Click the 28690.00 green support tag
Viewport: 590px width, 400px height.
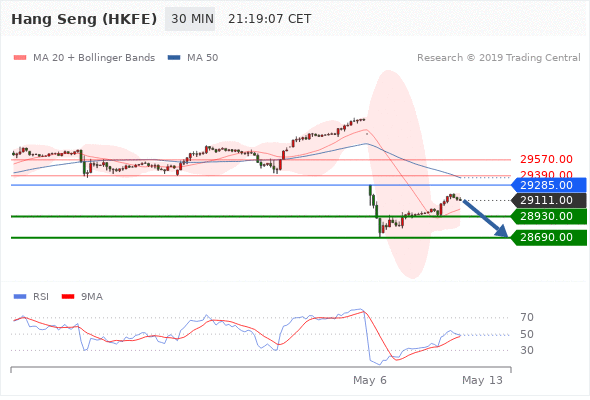pyautogui.click(x=549, y=237)
